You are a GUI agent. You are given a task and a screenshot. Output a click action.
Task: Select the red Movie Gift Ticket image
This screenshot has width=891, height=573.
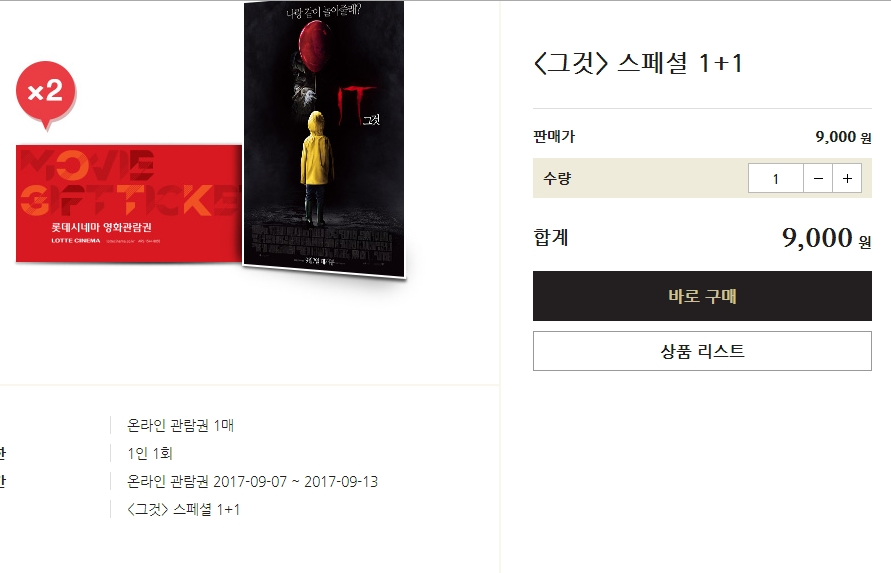(x=129, y=204)
